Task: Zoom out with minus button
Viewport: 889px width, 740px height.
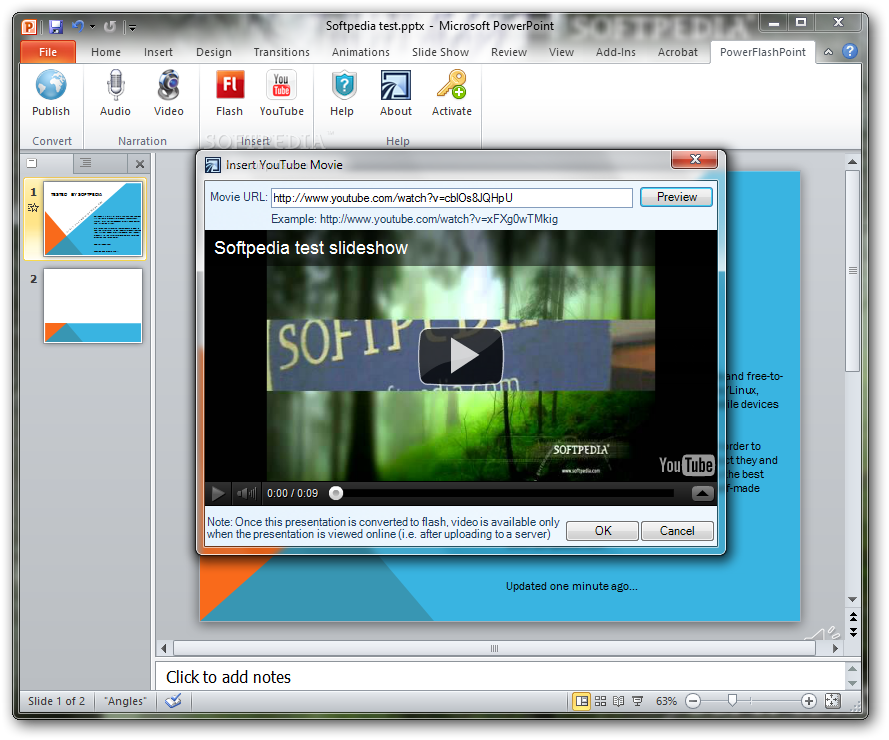Action: coord(692,701)
